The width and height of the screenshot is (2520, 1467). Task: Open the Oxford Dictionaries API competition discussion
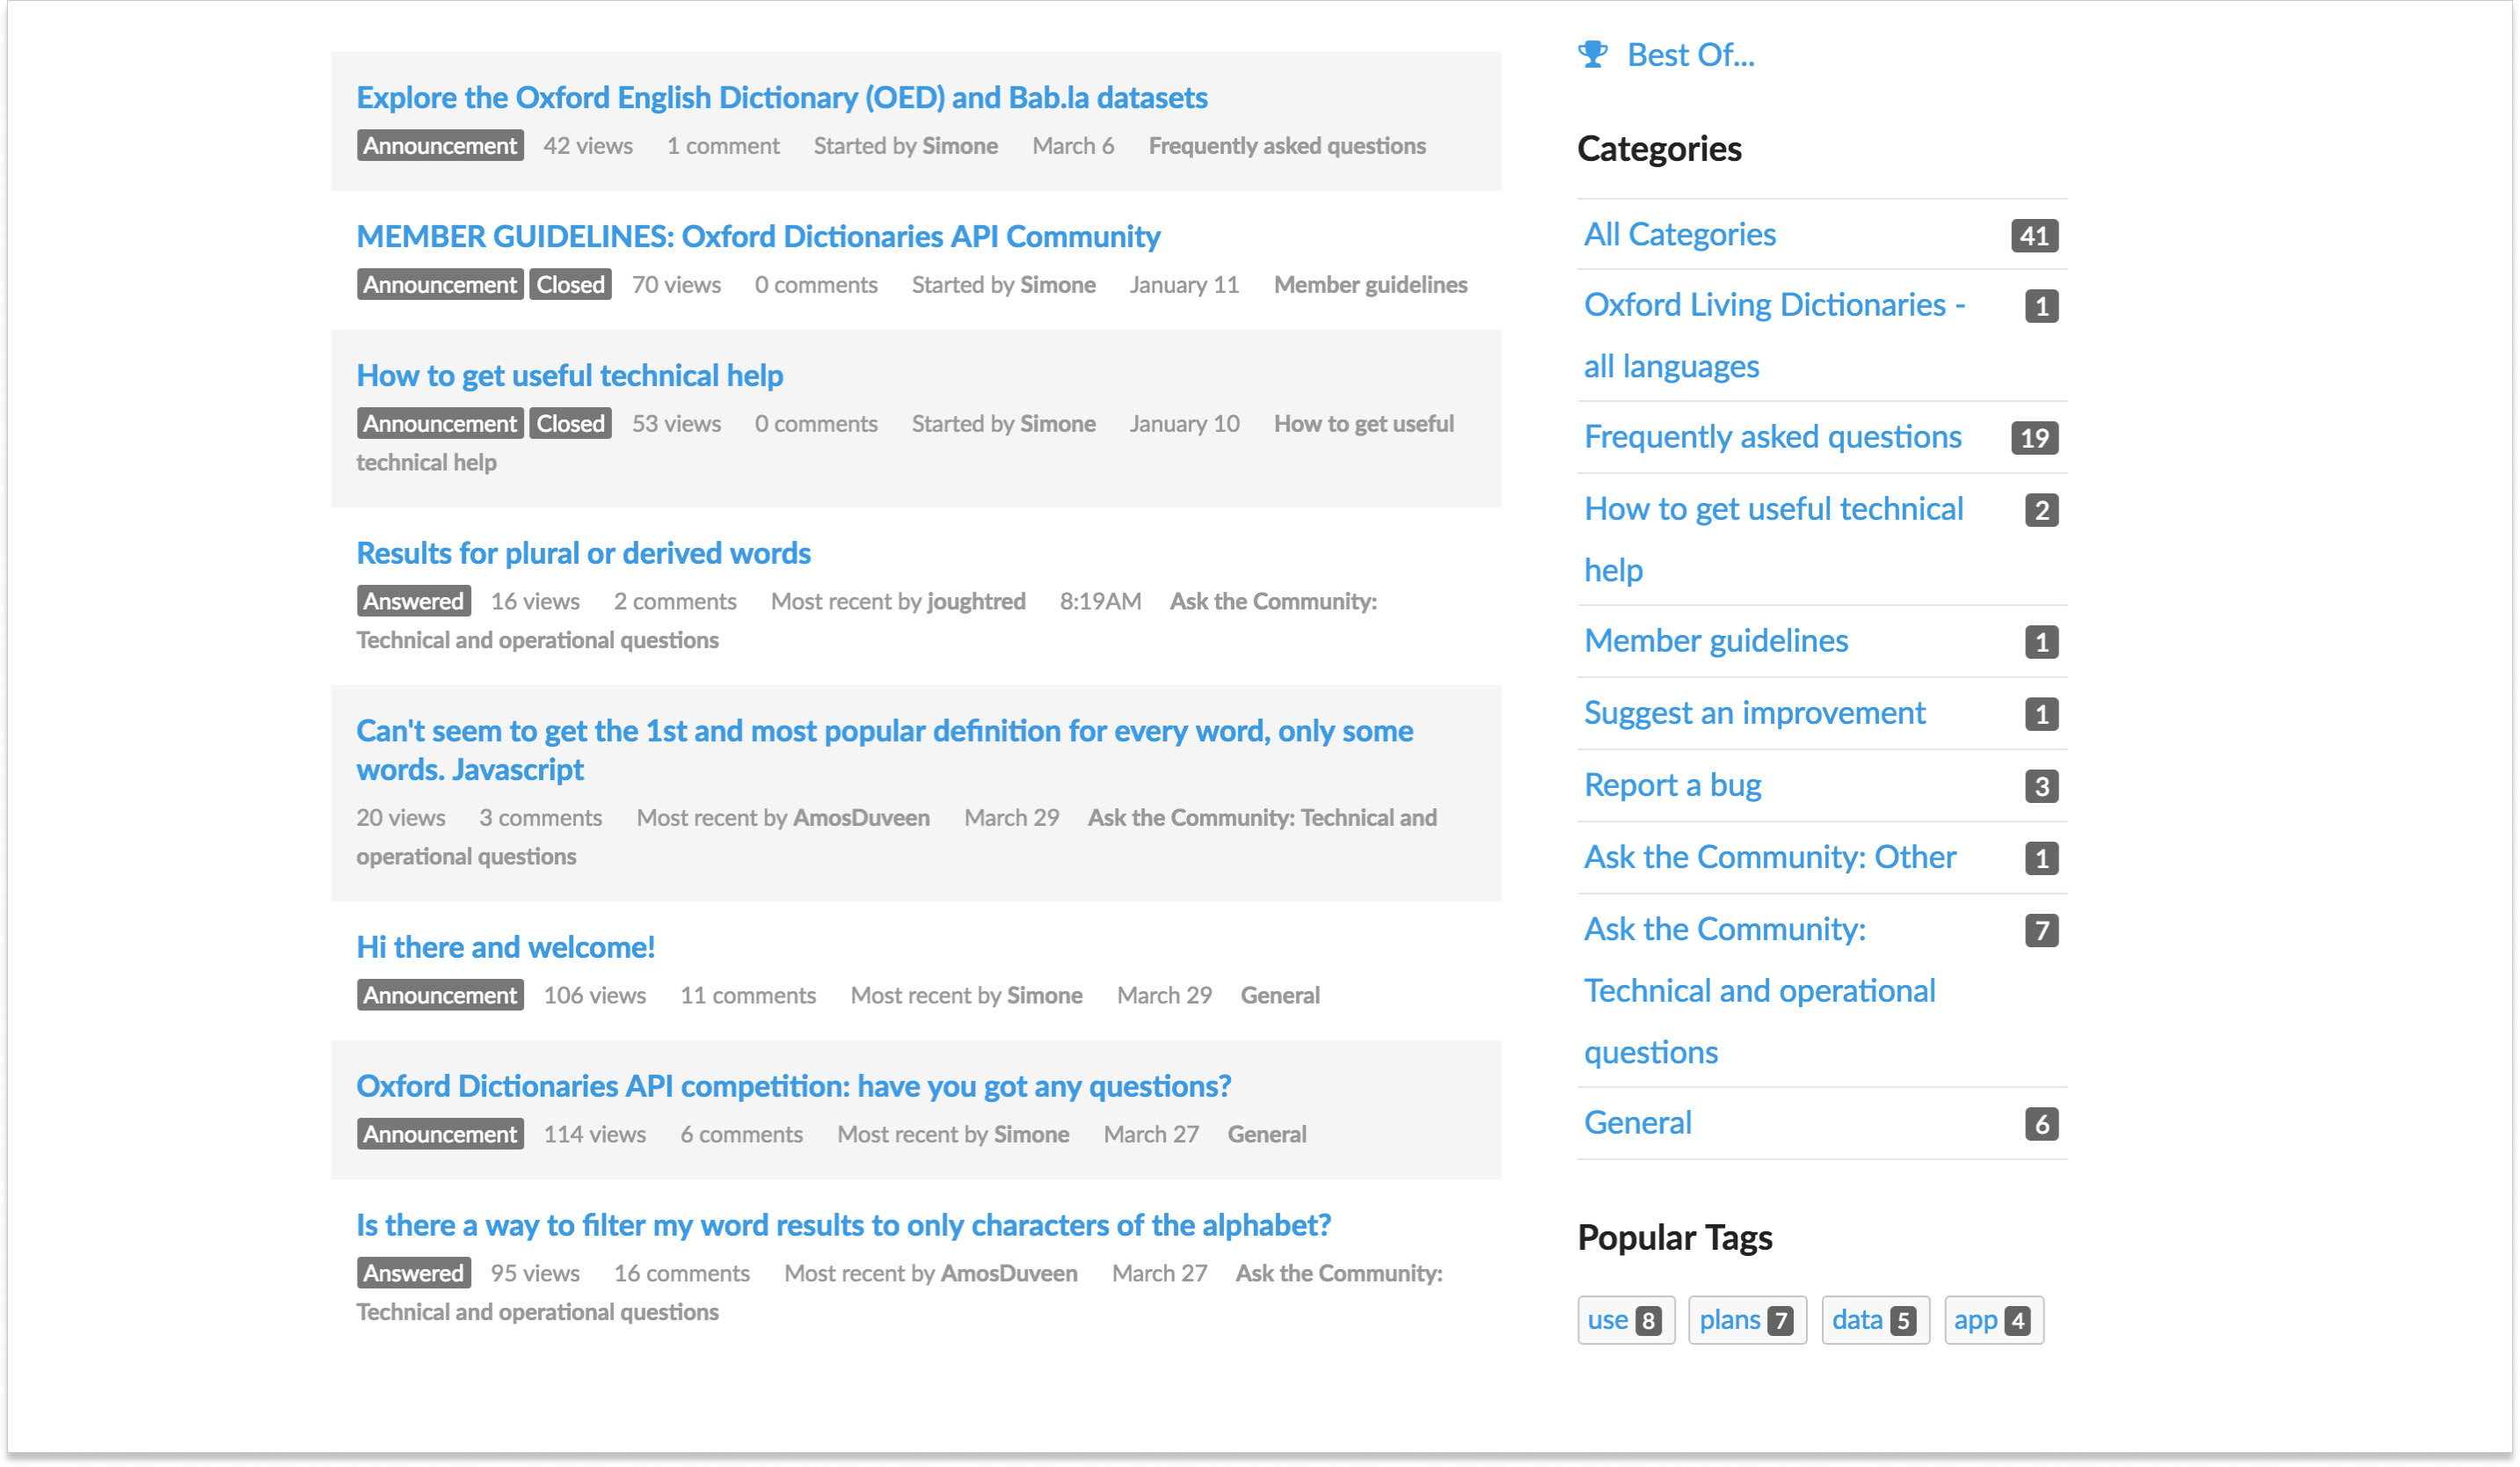(794, 1086)
